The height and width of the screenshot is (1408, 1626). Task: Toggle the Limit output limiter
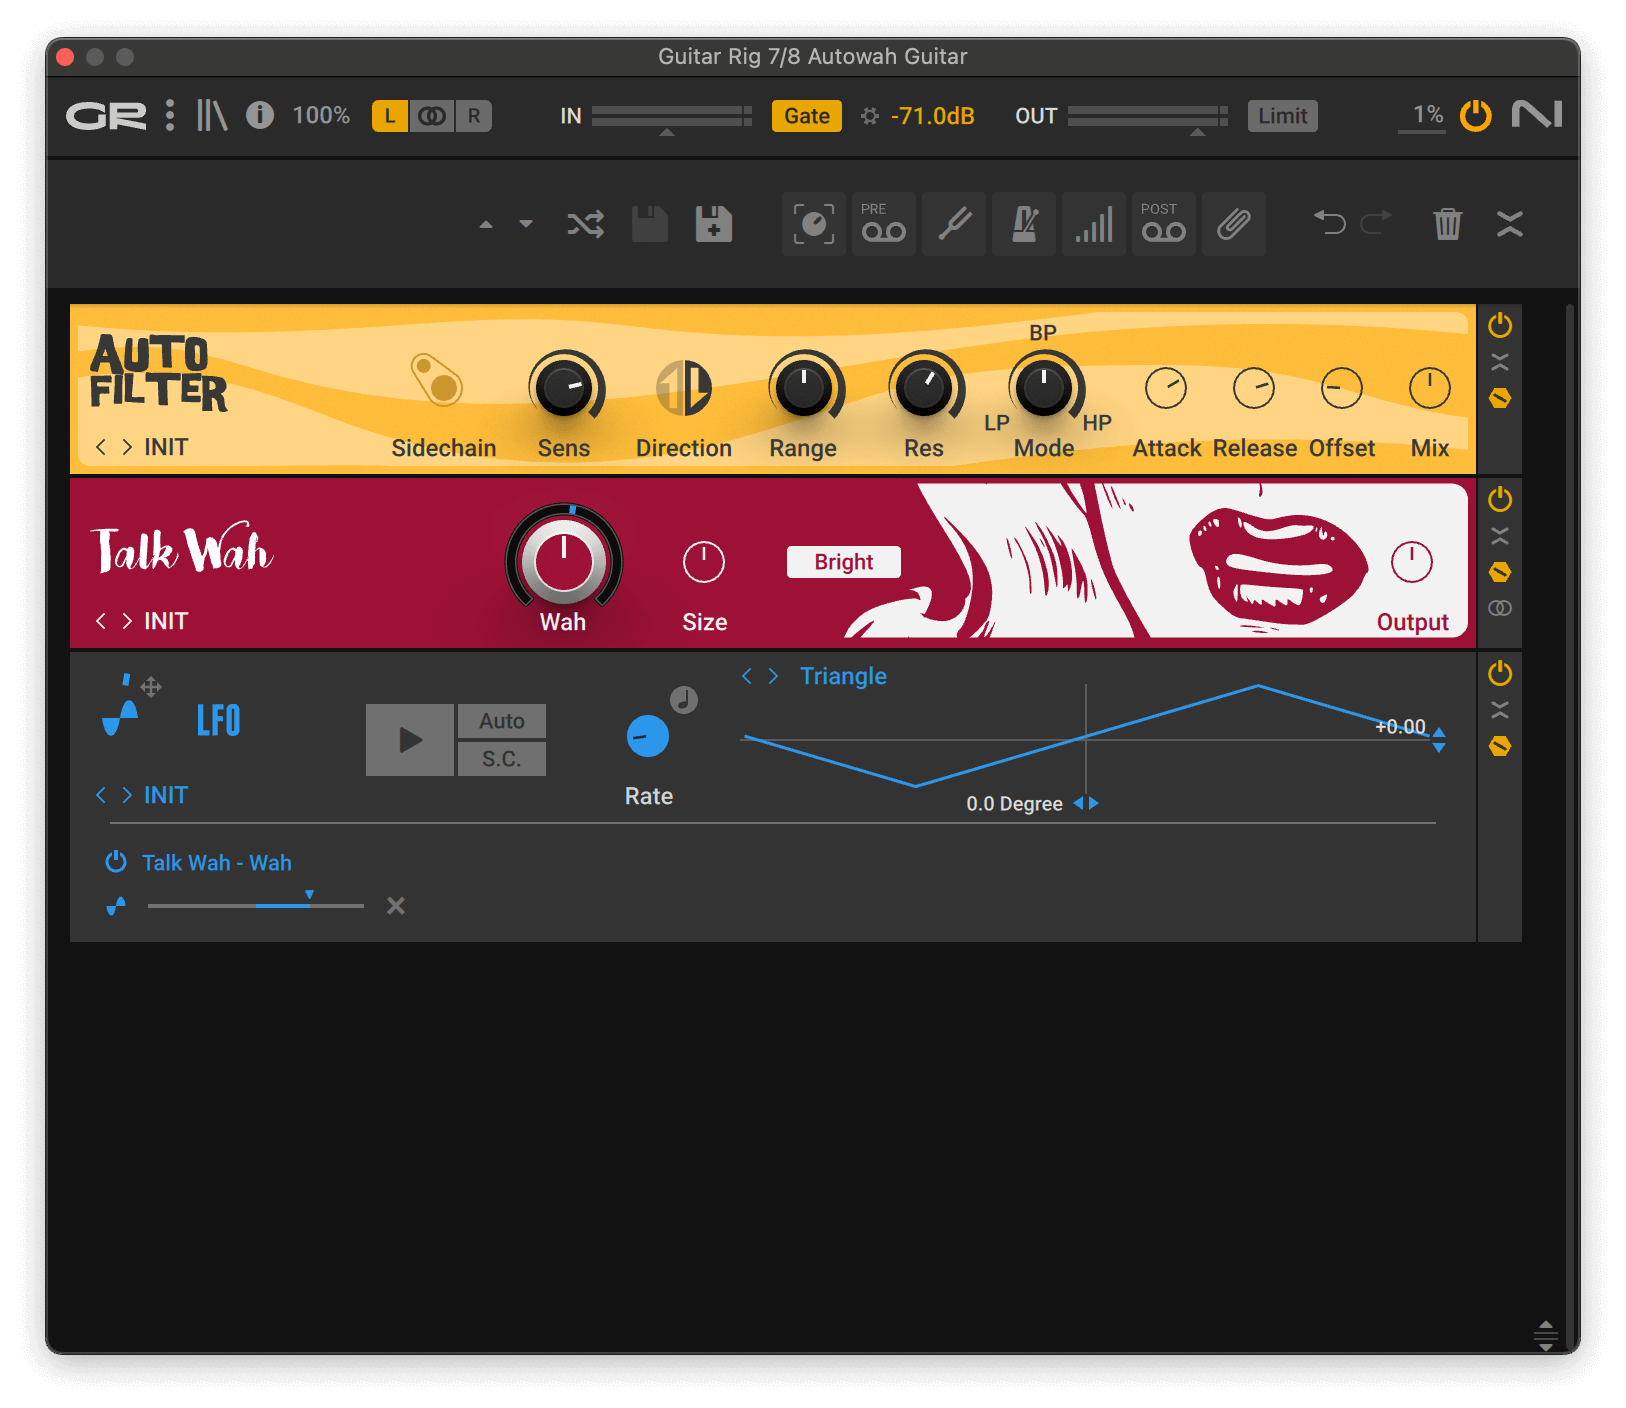point(1282,116)
